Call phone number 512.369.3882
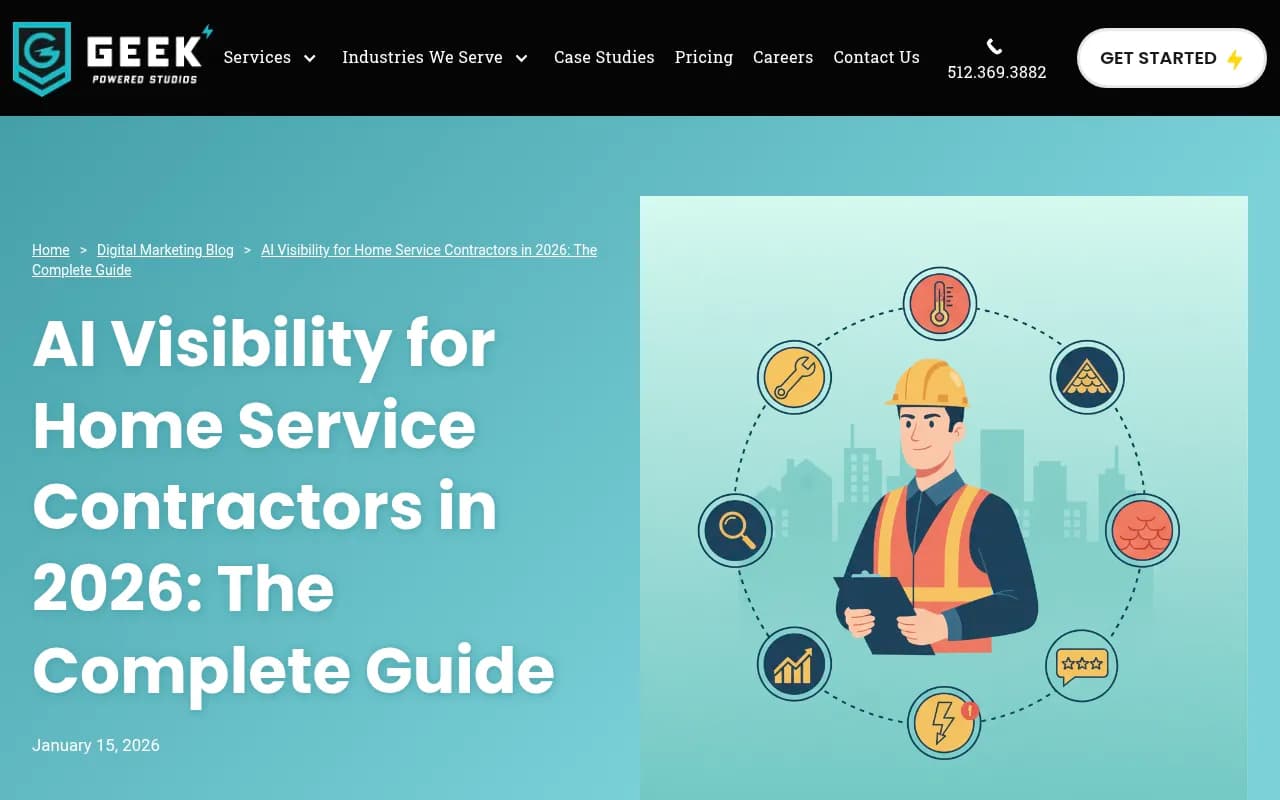Image resolution: width=1280 pixels, height=800 pixels. click(997, 72)
